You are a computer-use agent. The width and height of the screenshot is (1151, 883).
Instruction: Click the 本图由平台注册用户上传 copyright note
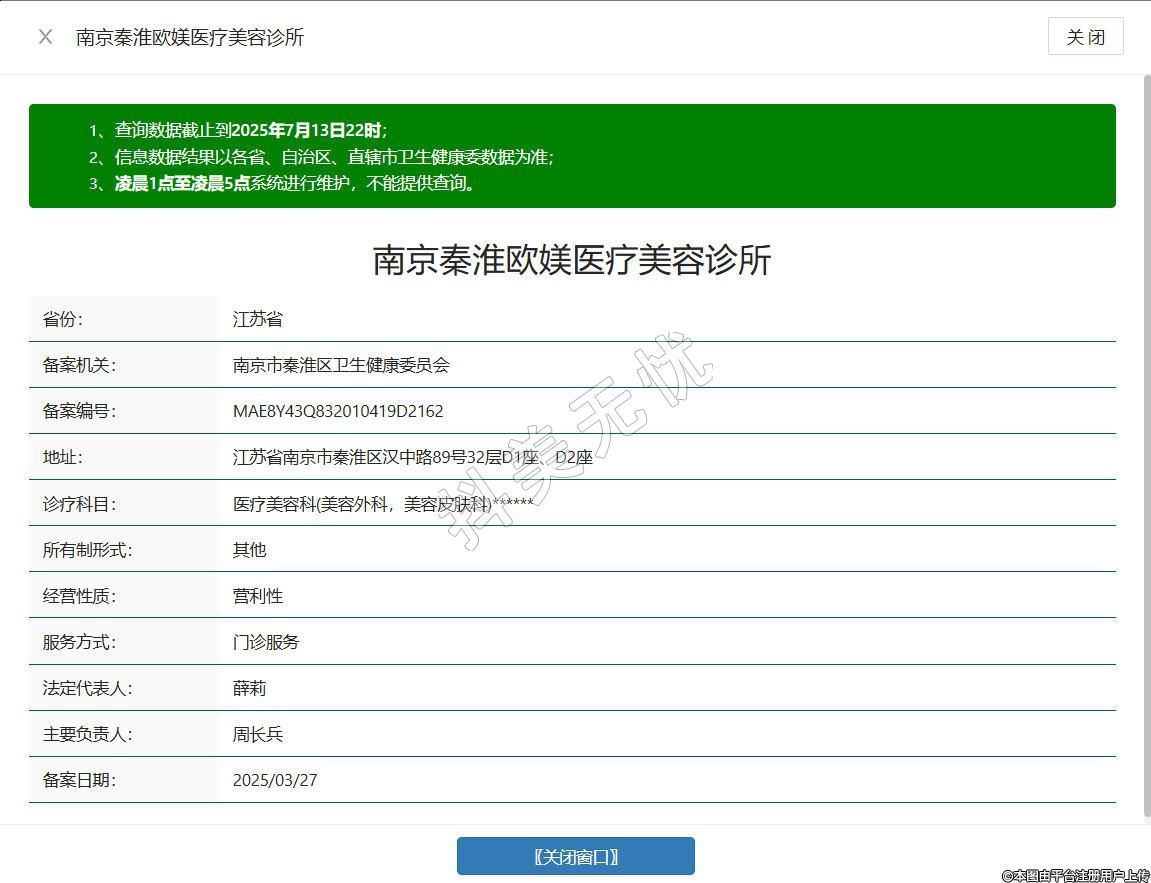[x=1076, y=875]
